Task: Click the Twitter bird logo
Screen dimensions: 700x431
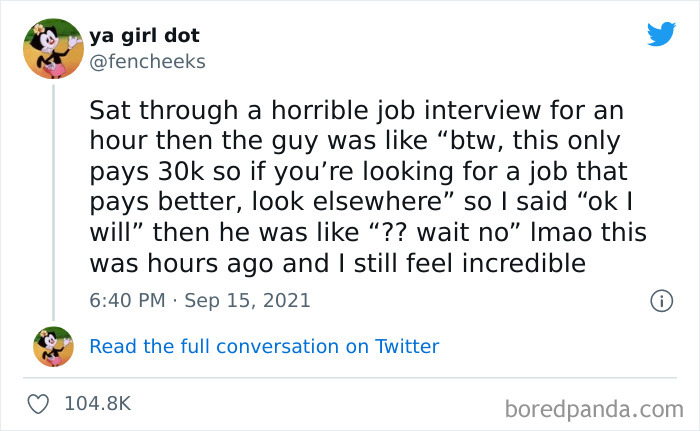Action: 661,34
